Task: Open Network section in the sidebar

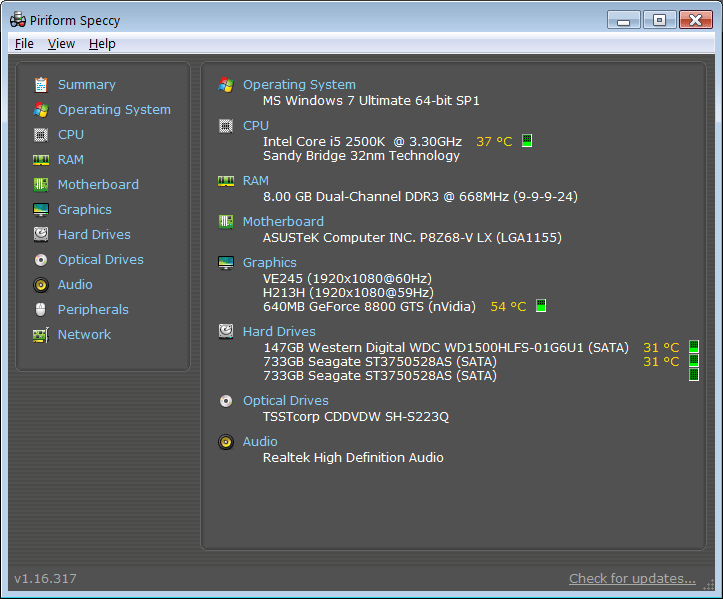Action: pos(84,335)
